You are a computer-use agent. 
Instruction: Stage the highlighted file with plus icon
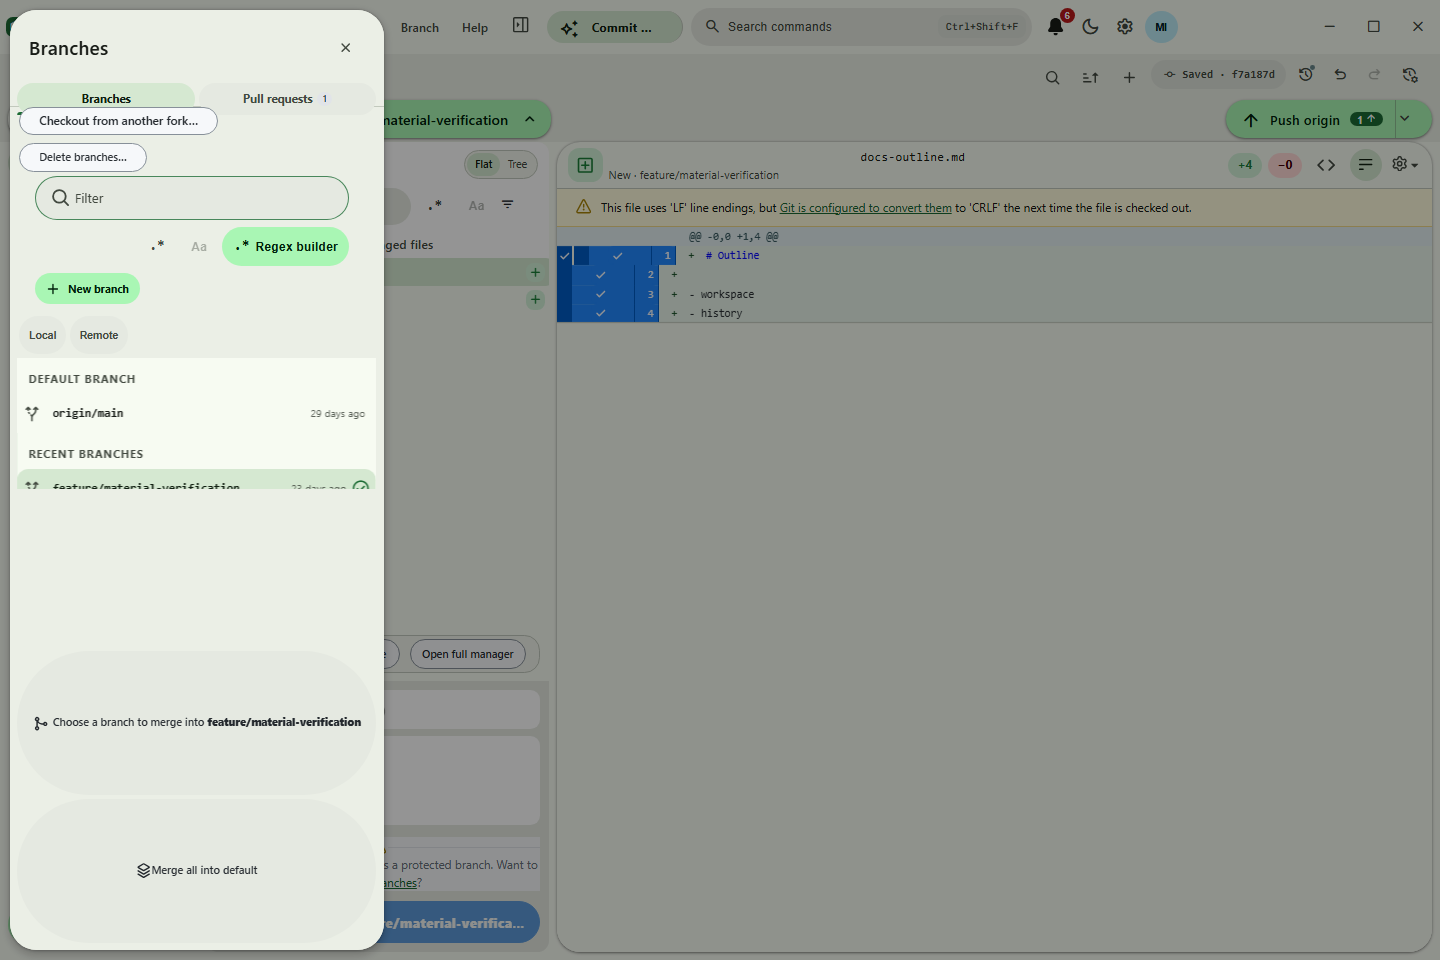pyautogui.click(x=535, y=272)
